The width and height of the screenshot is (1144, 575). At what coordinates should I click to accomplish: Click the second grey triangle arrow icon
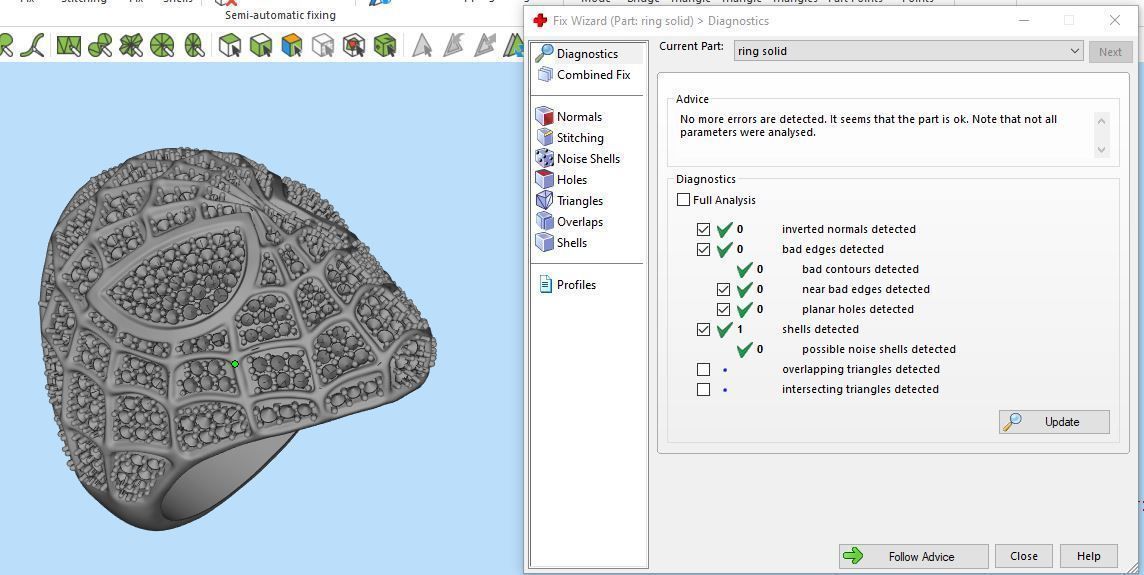click(453, 45)
